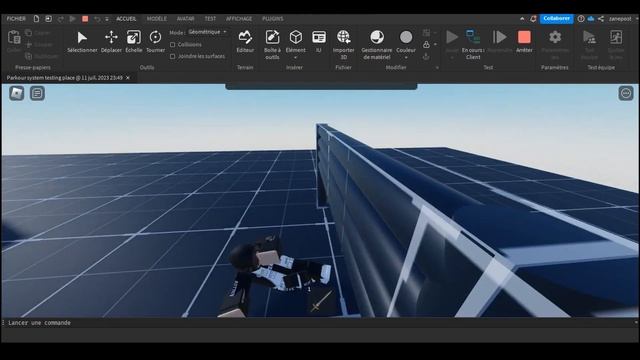Image resolution: width=640 pixels, height=360 pixels.
Task: Enable the Collisions checkbox
Action: (173, 44)
